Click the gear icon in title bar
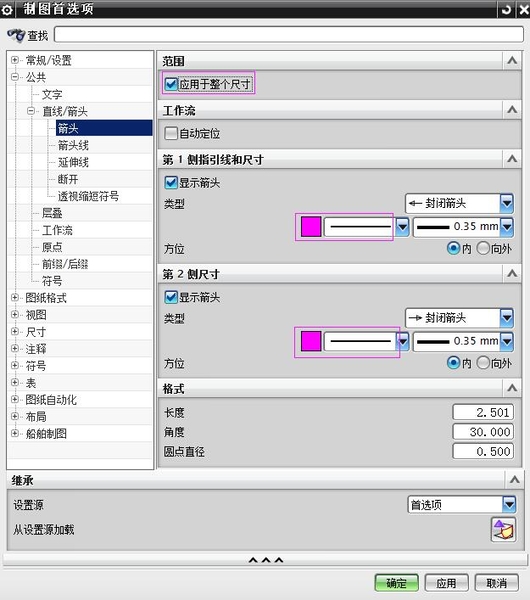Image resolution: width=530 pixels, height=600 pixels. (7, 10)
